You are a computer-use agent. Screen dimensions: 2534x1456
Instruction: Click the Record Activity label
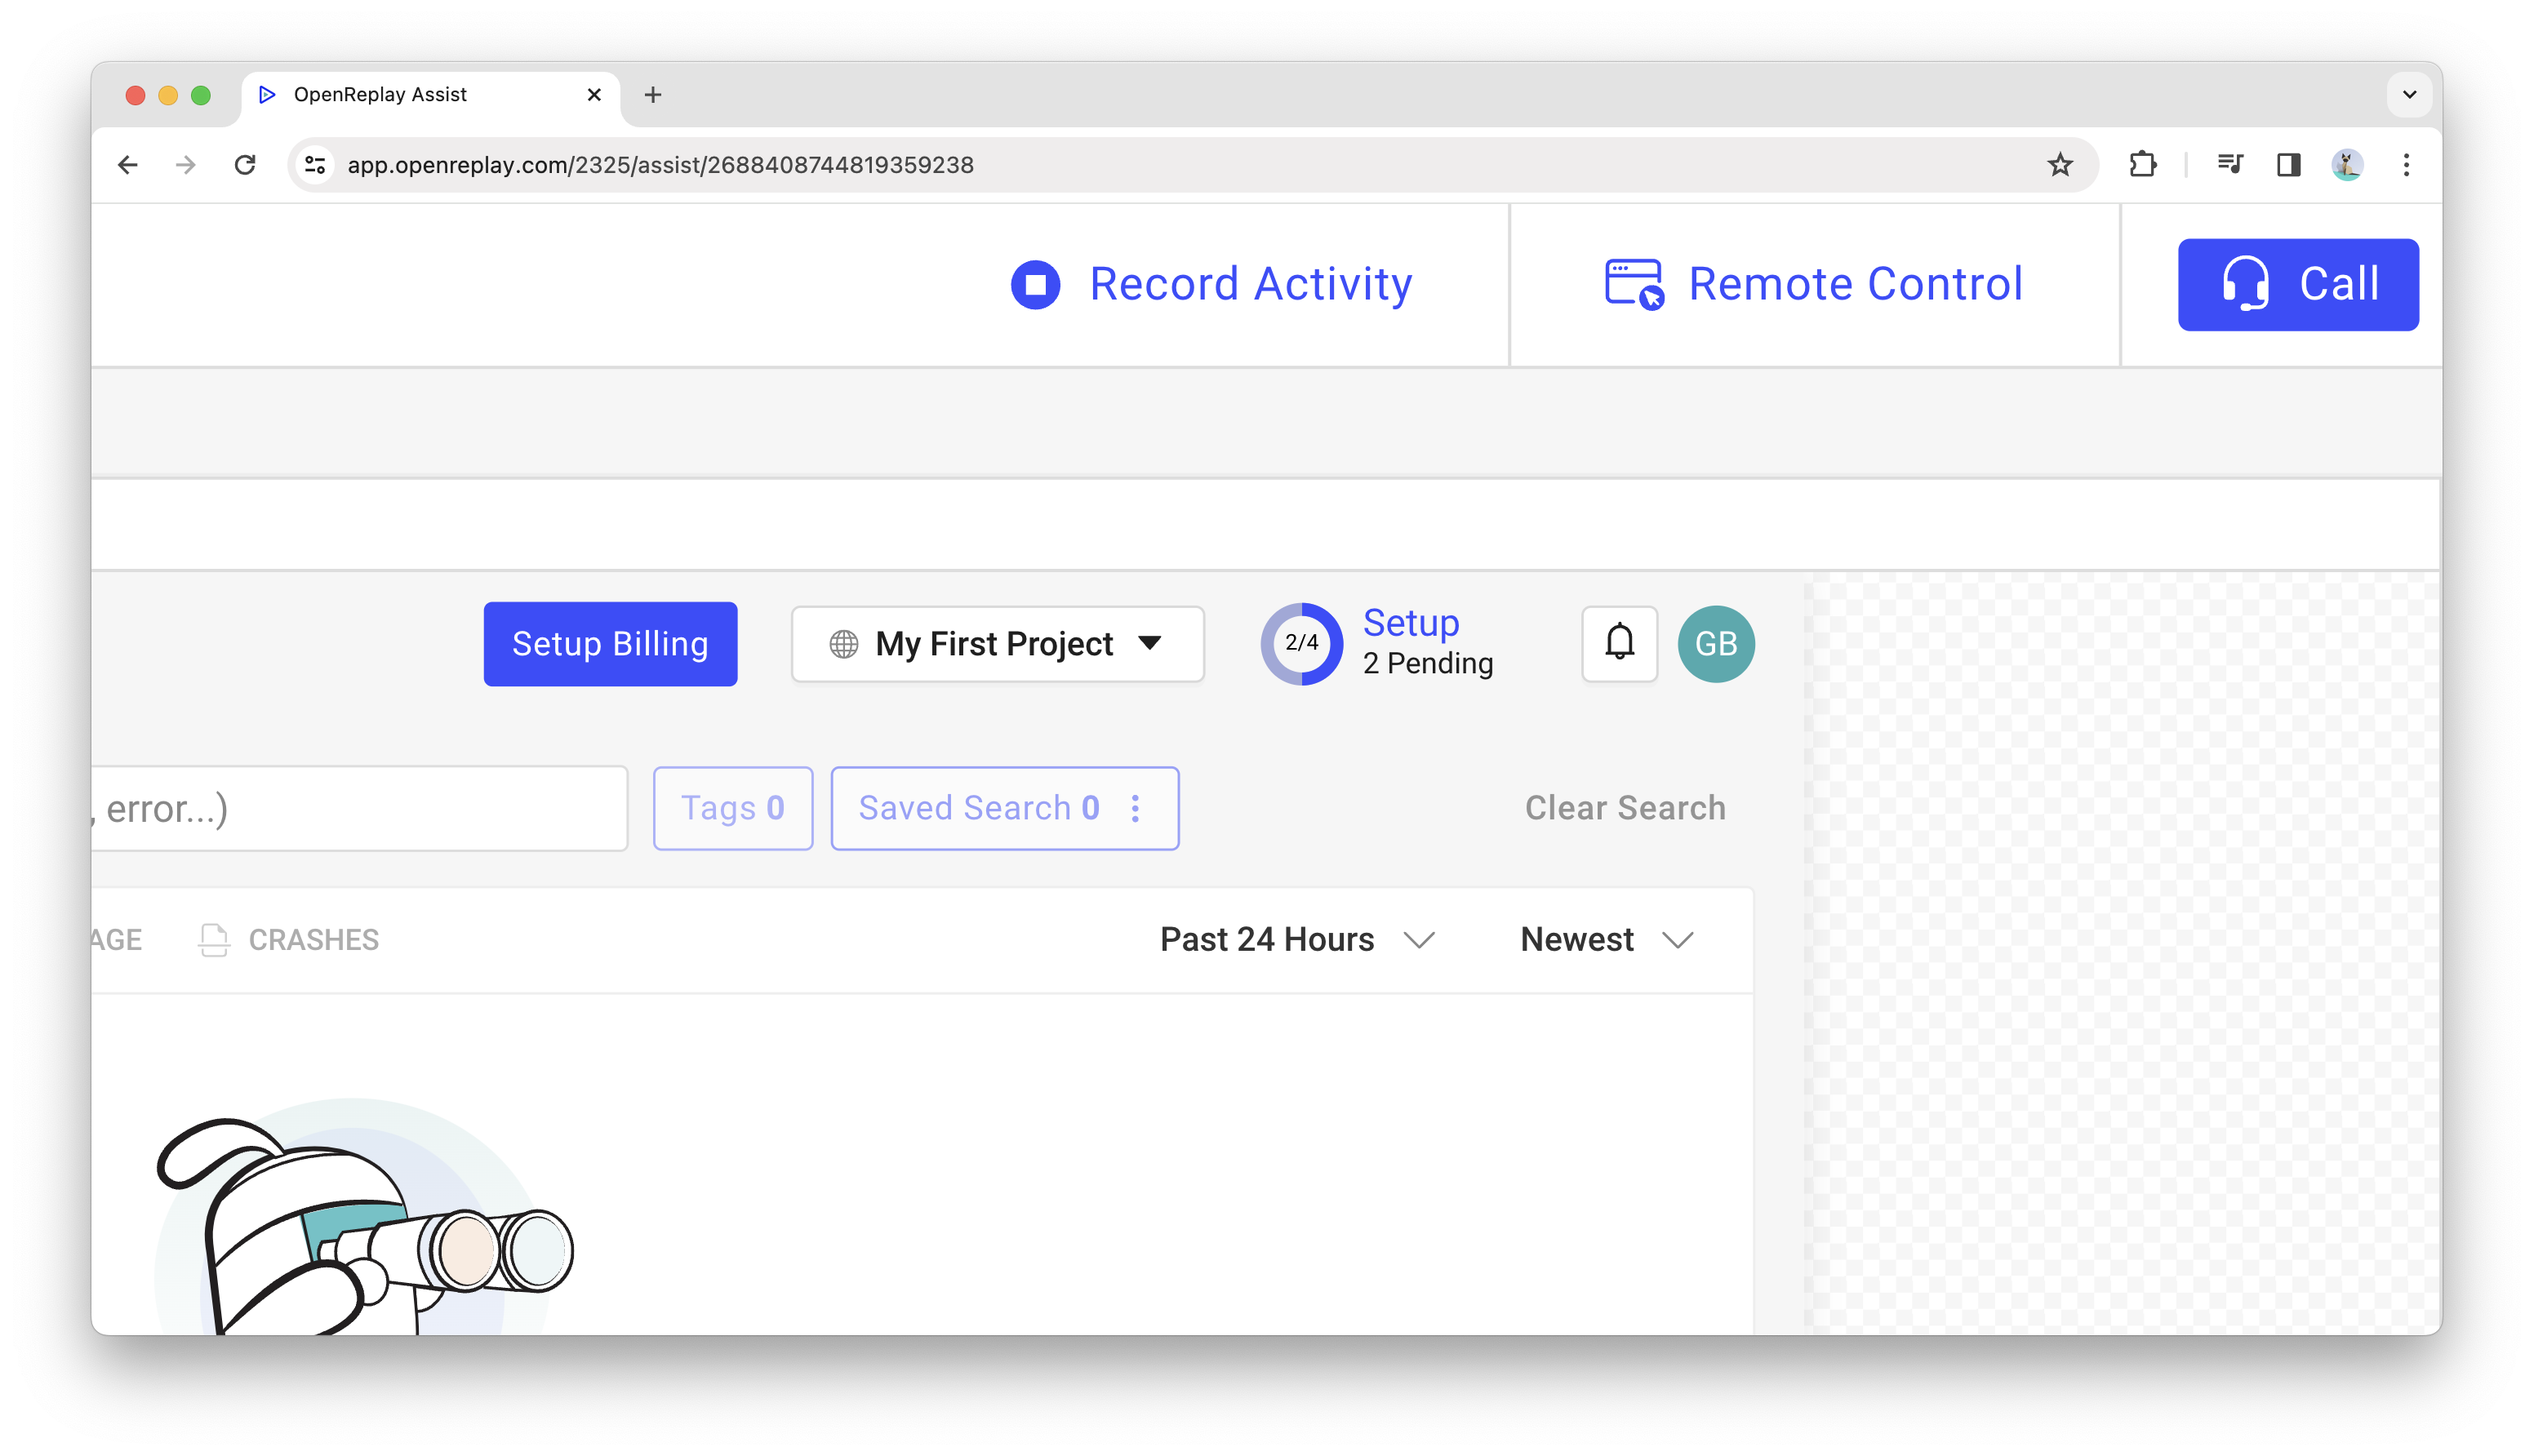pyautogui.click(x=1250, y=284)
